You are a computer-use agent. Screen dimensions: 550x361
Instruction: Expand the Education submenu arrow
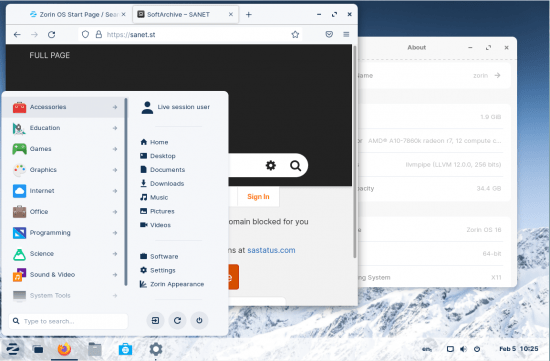click(115, 128)
